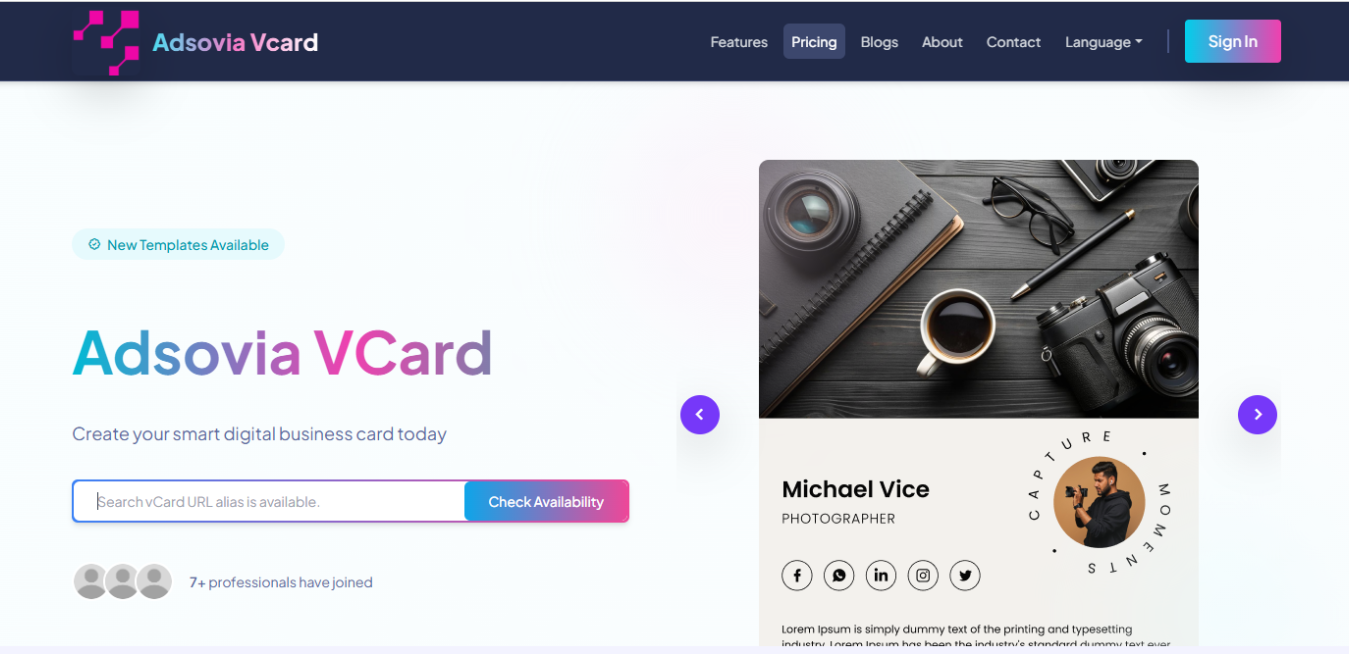Click the Adsovia Vcard pink logo icon
The width and height of the screenshot is (1349, 654).
tap(106, 43)
